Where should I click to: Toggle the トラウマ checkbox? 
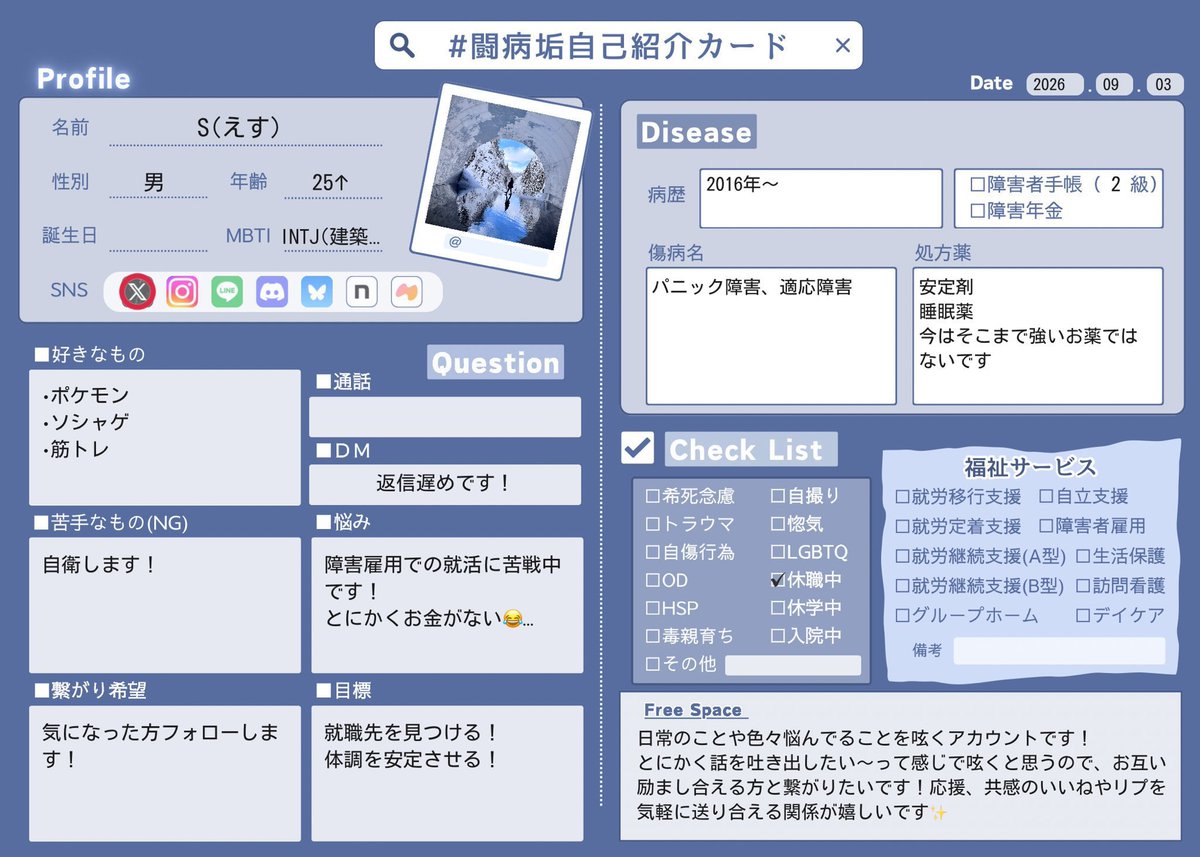[652, 524]
